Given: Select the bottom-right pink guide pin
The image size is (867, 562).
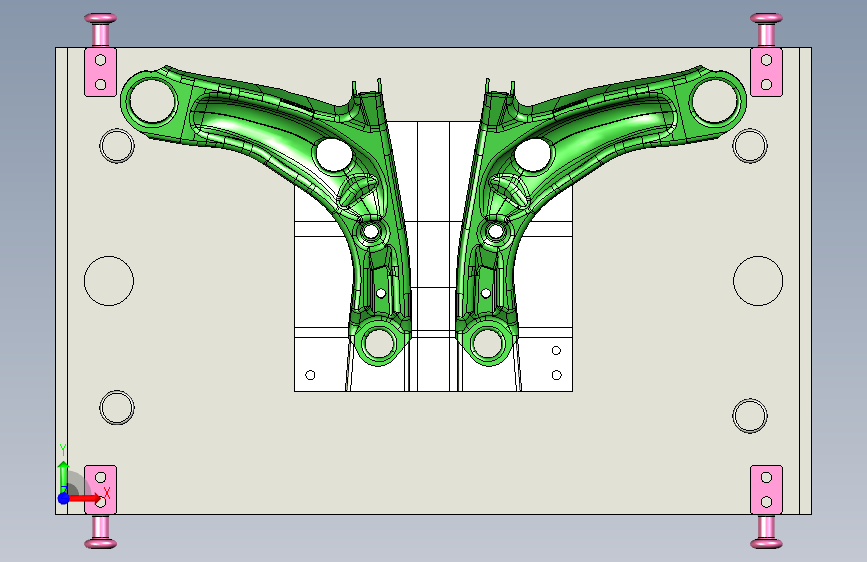Looking at the screenshot, I should coord(766,532).
